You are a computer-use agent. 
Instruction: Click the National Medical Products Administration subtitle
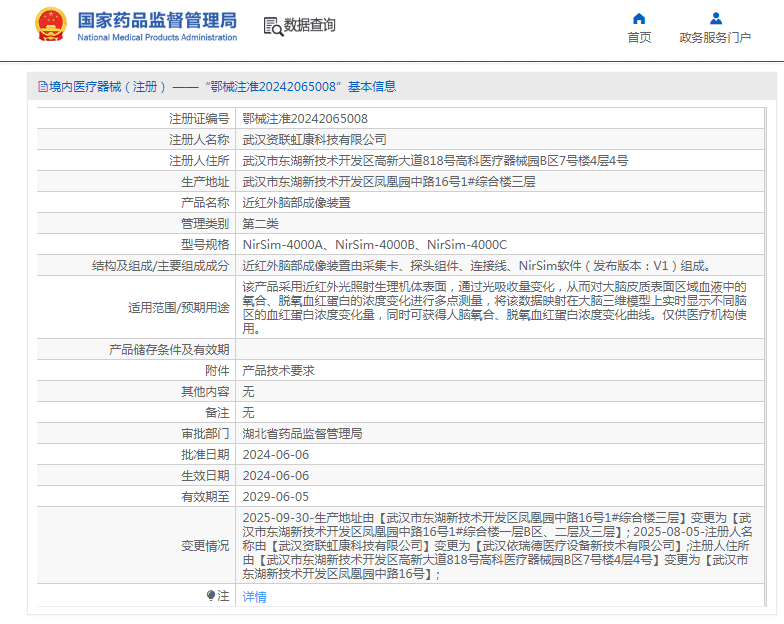coord(157,38)
